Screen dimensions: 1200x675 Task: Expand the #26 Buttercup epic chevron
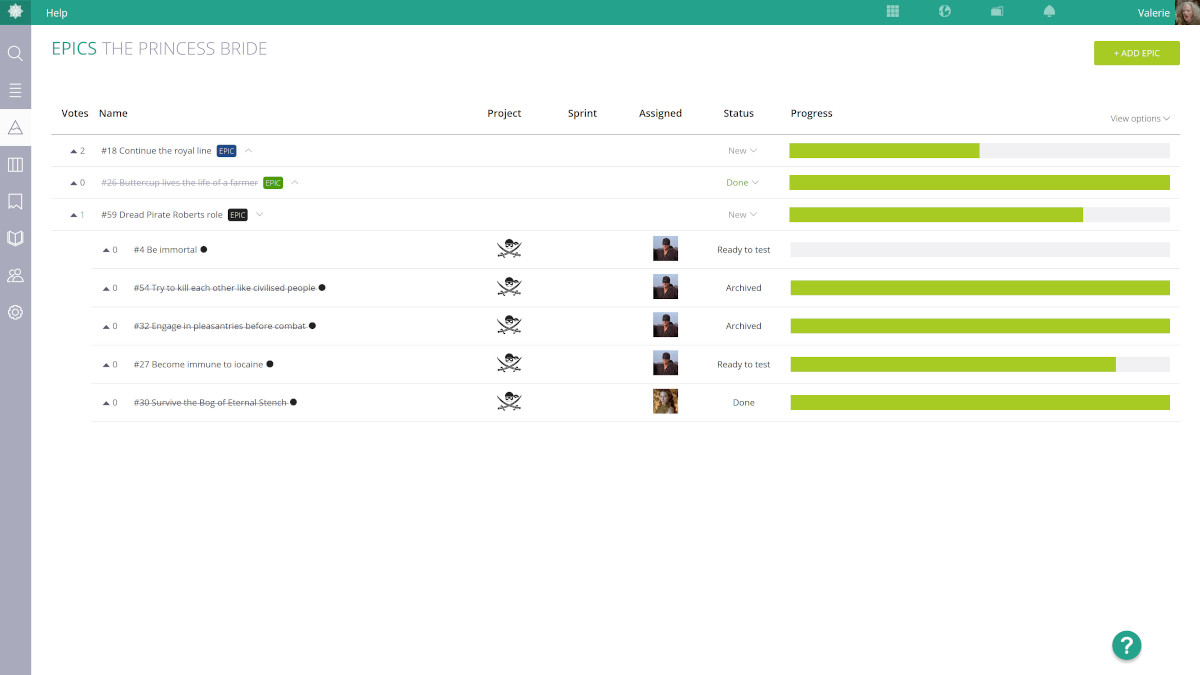[x=295, y=183]
